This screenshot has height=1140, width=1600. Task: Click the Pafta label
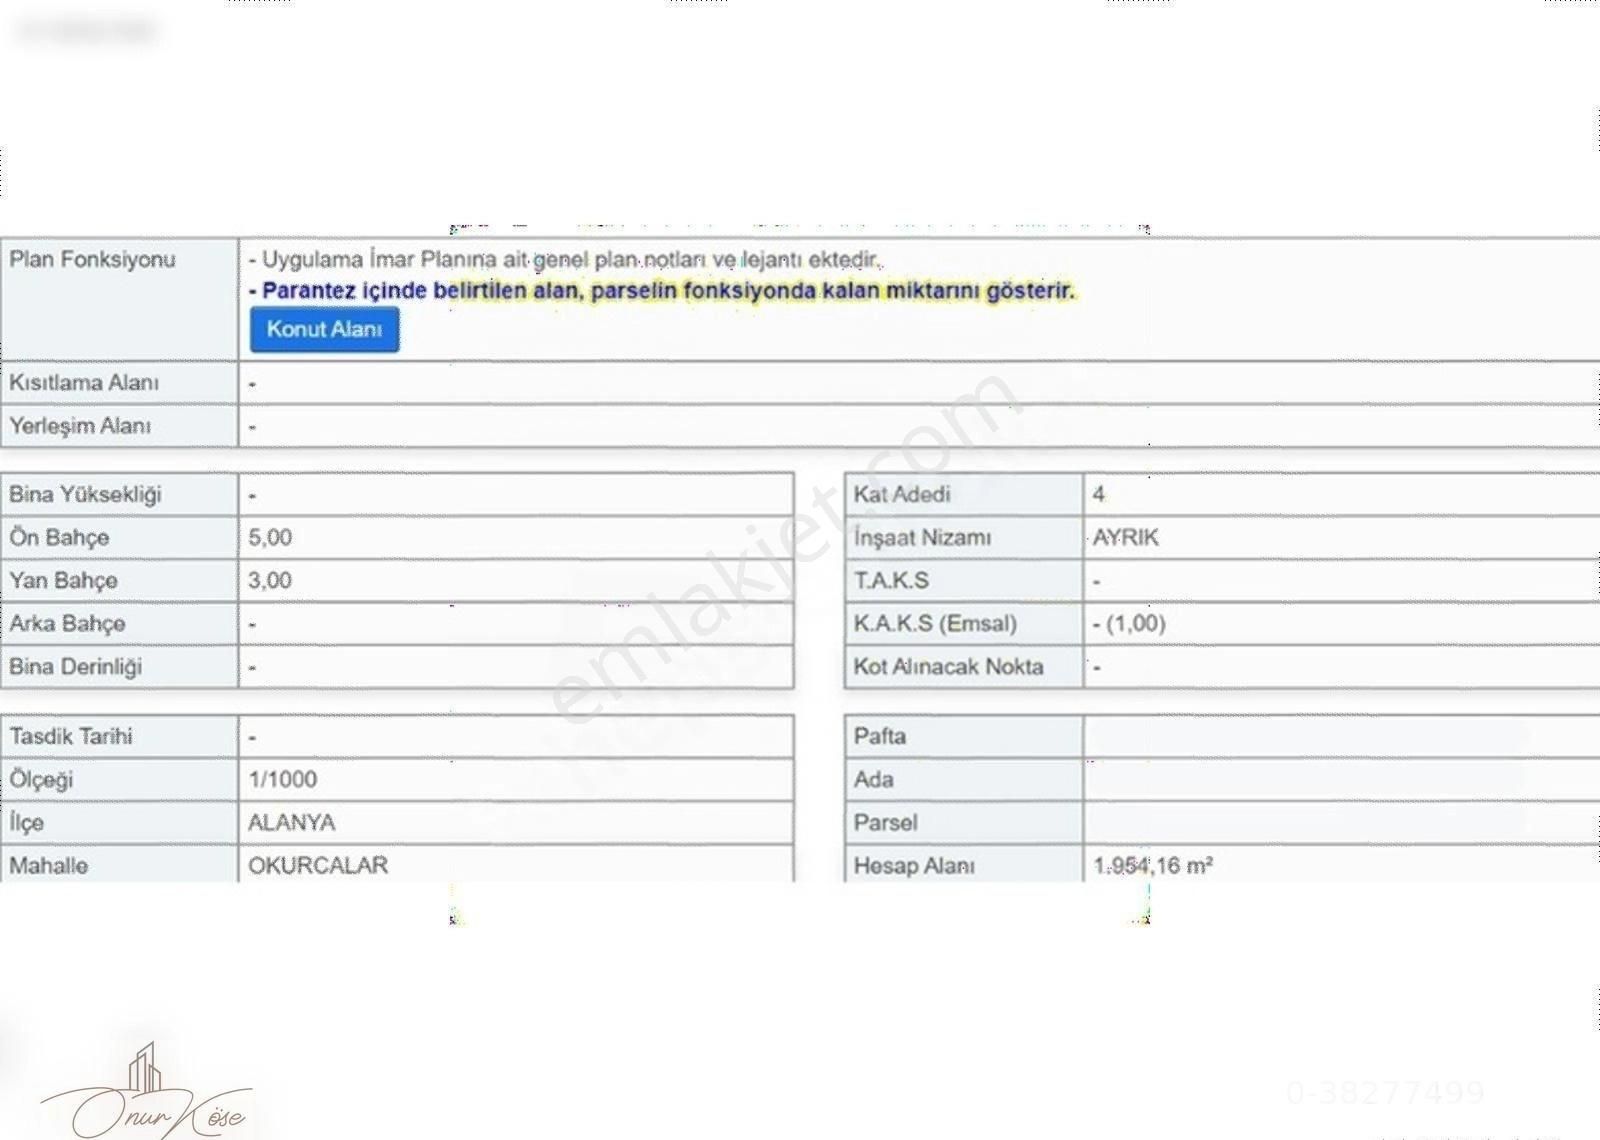880,737
